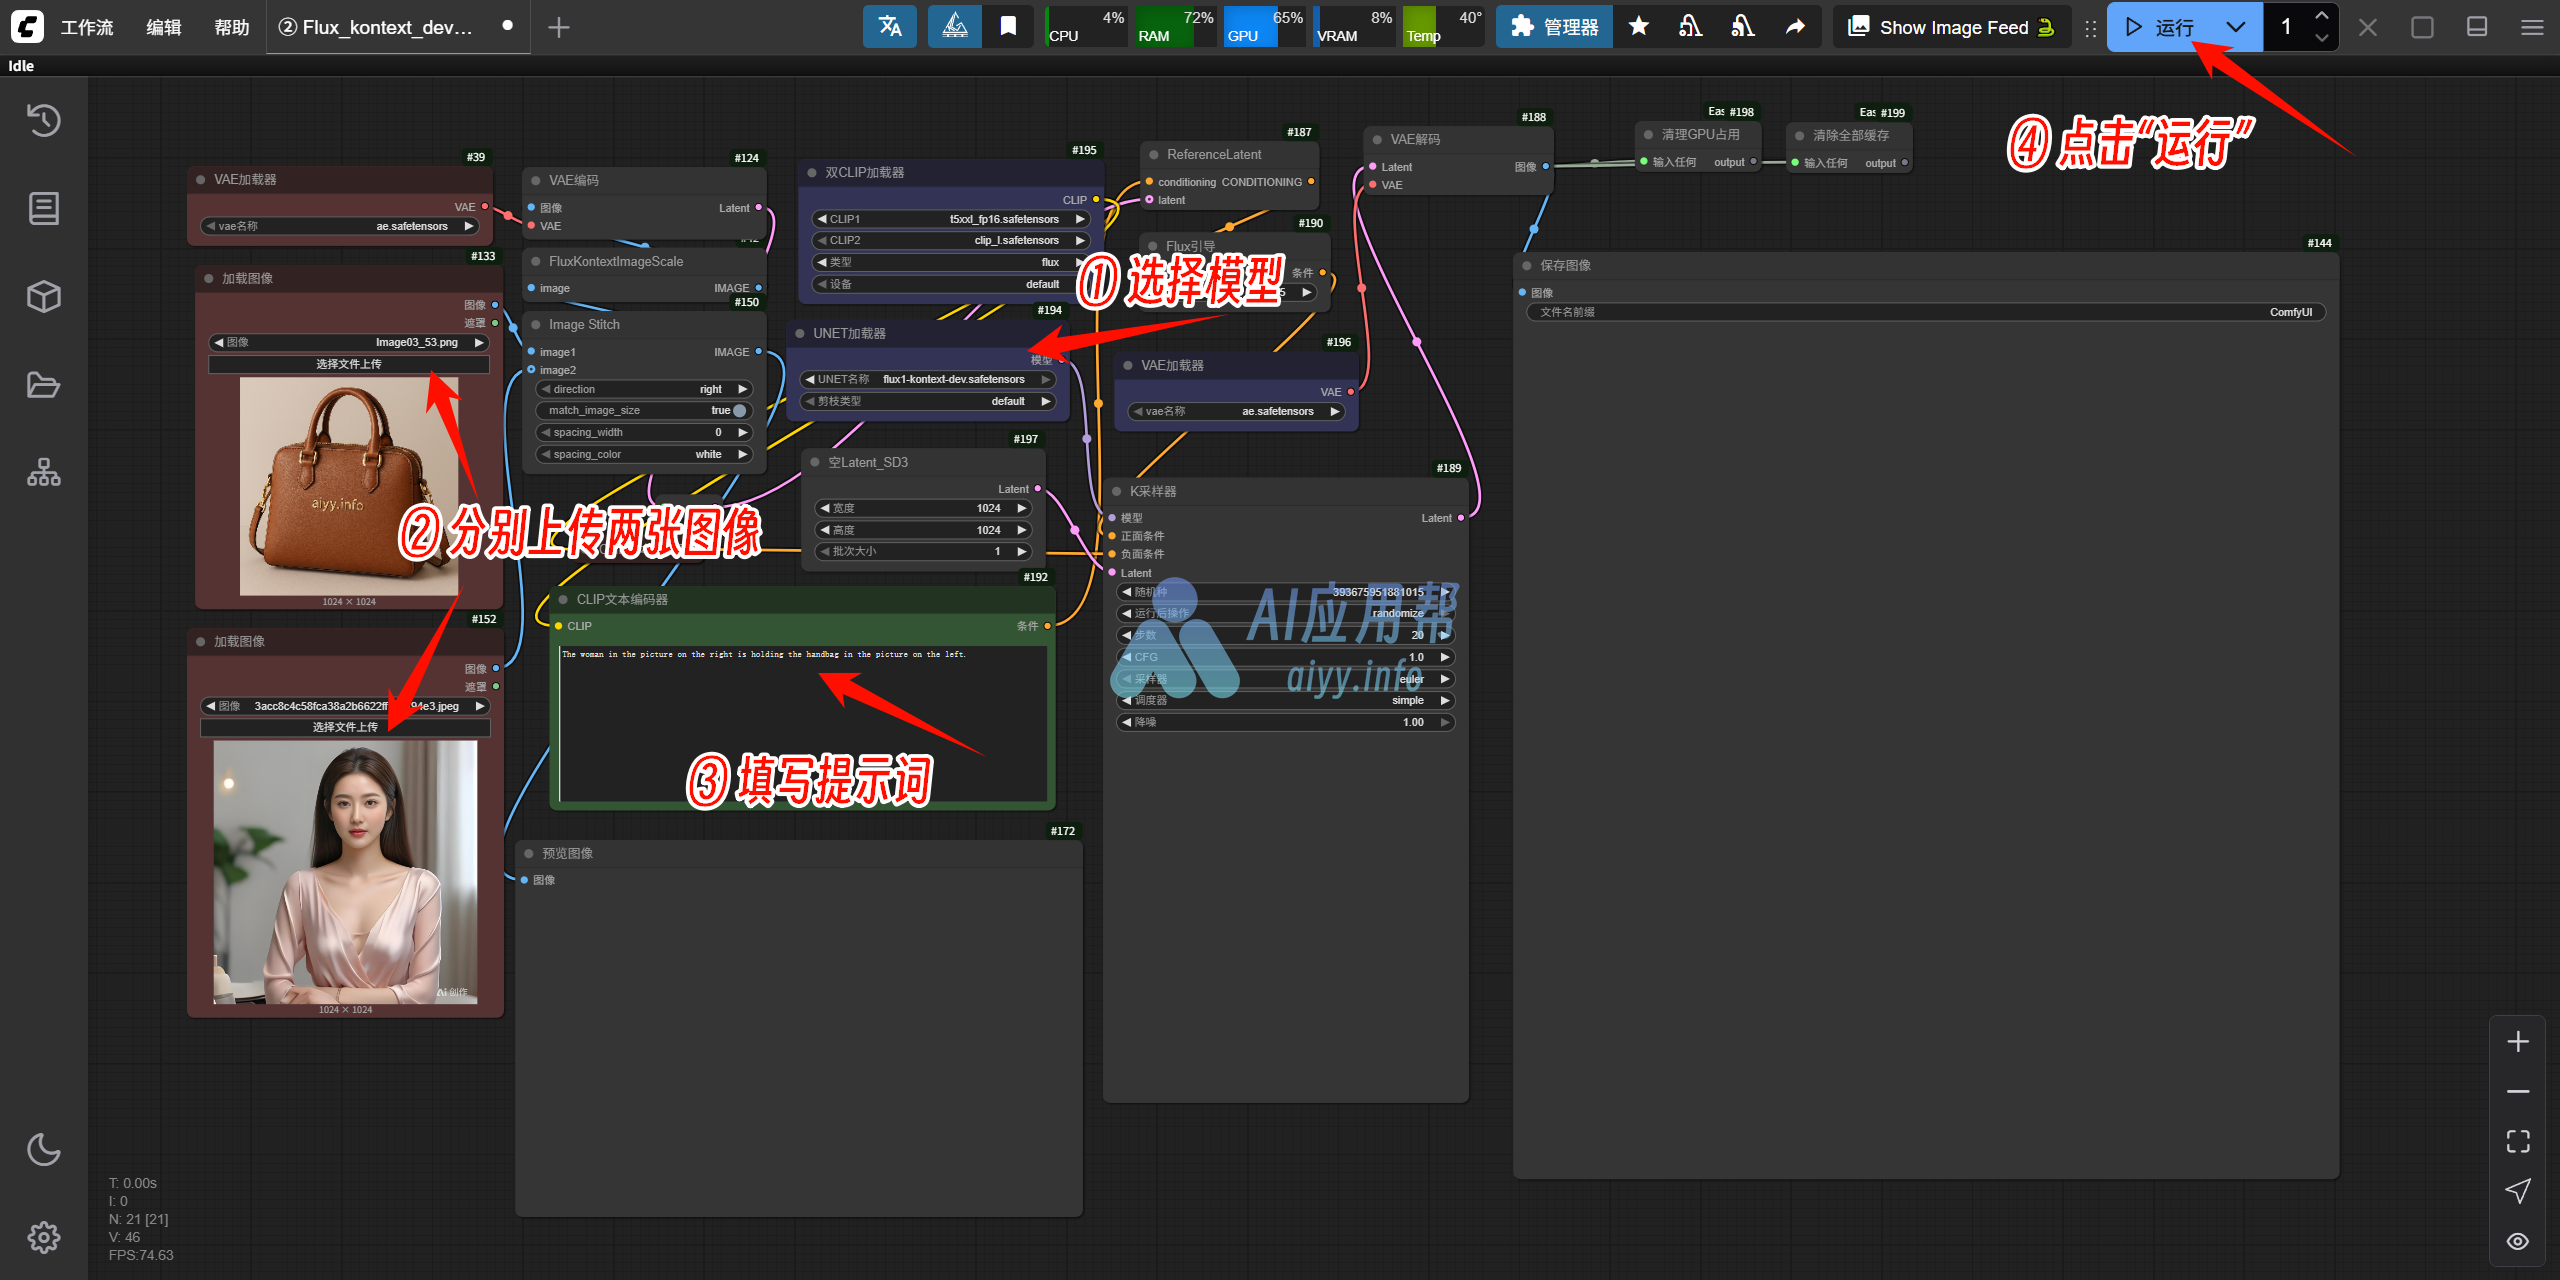Image resolution: width=2560 pixels, height=1280 pixels.
Task: Open the CLIP2 clip_l selector
Action: (950, 240)
